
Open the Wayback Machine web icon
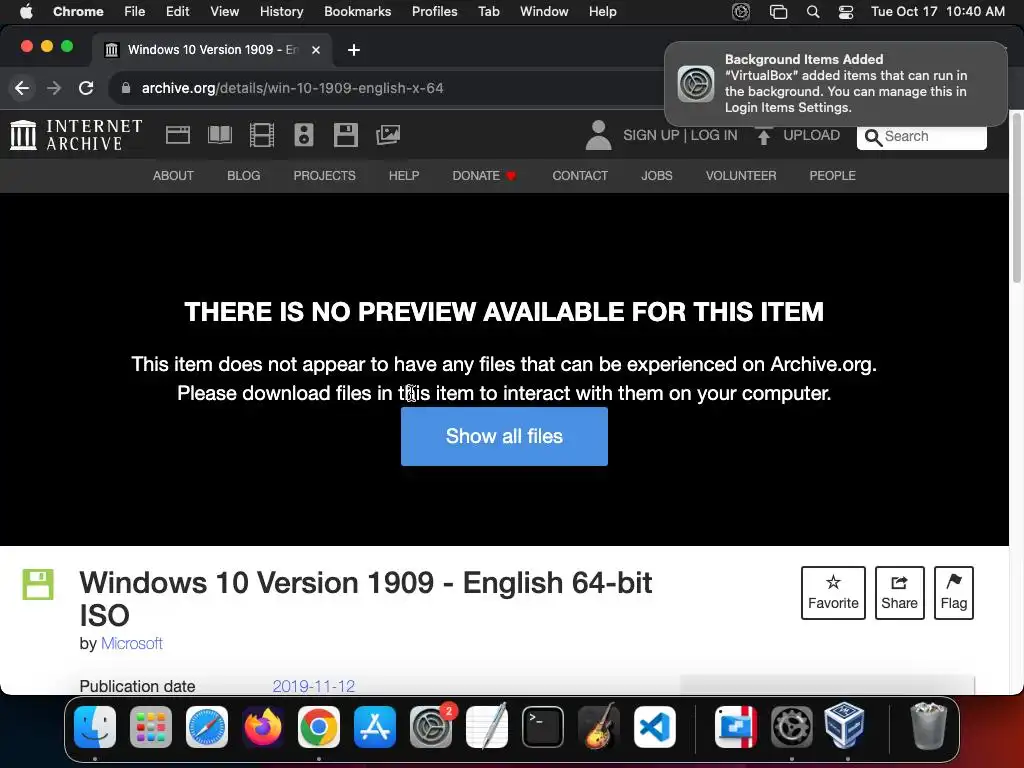tap(178, 135)
